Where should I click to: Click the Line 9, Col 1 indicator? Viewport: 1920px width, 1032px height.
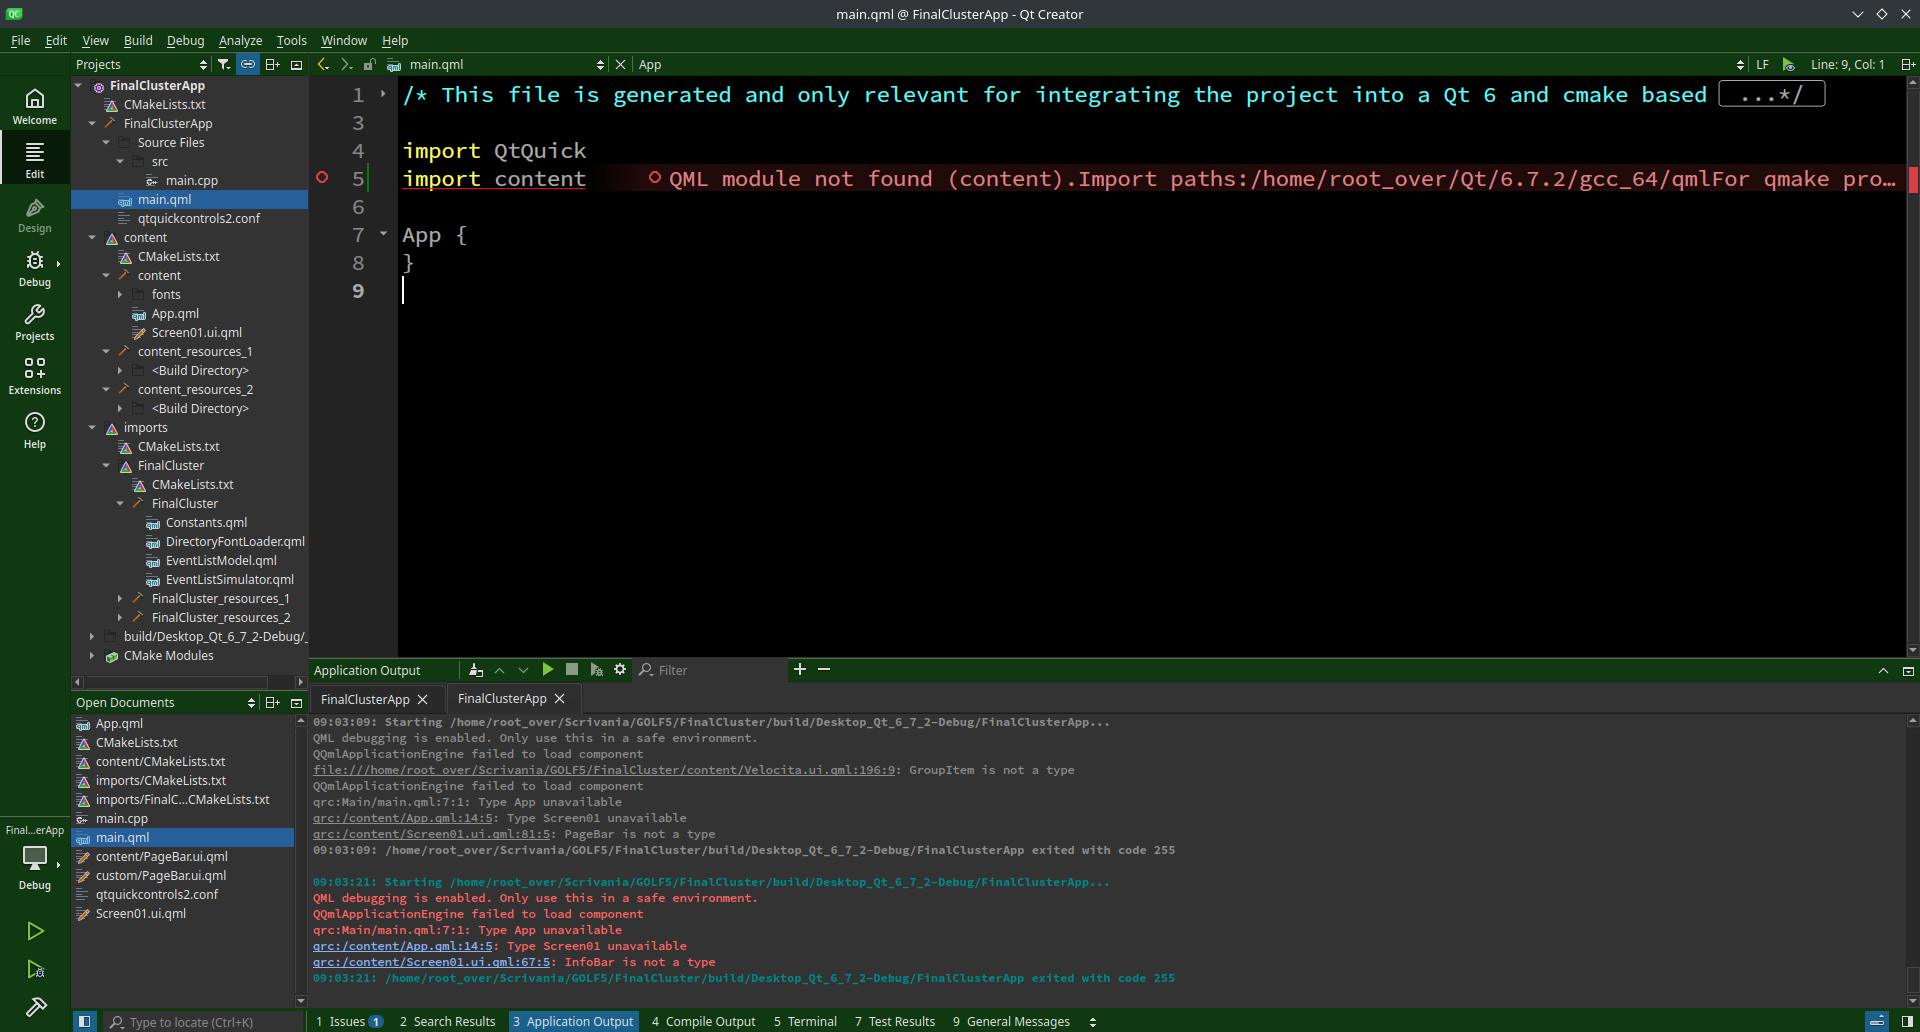[1847, 64]
